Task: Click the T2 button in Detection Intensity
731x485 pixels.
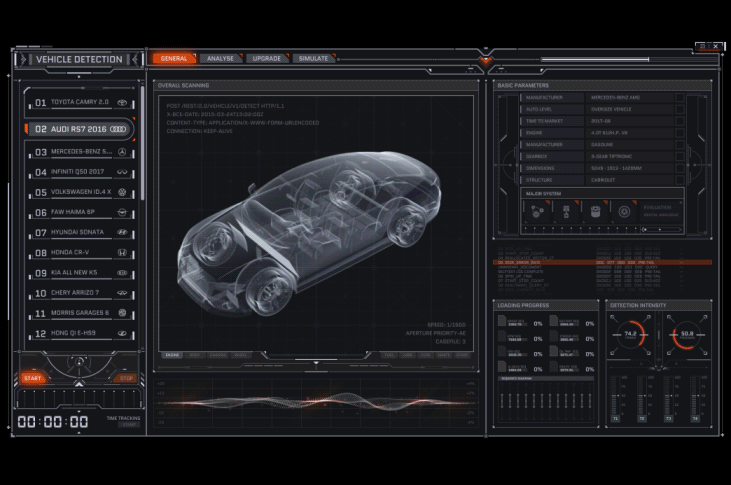Action: pyautogui.click(x=642, y=418)
